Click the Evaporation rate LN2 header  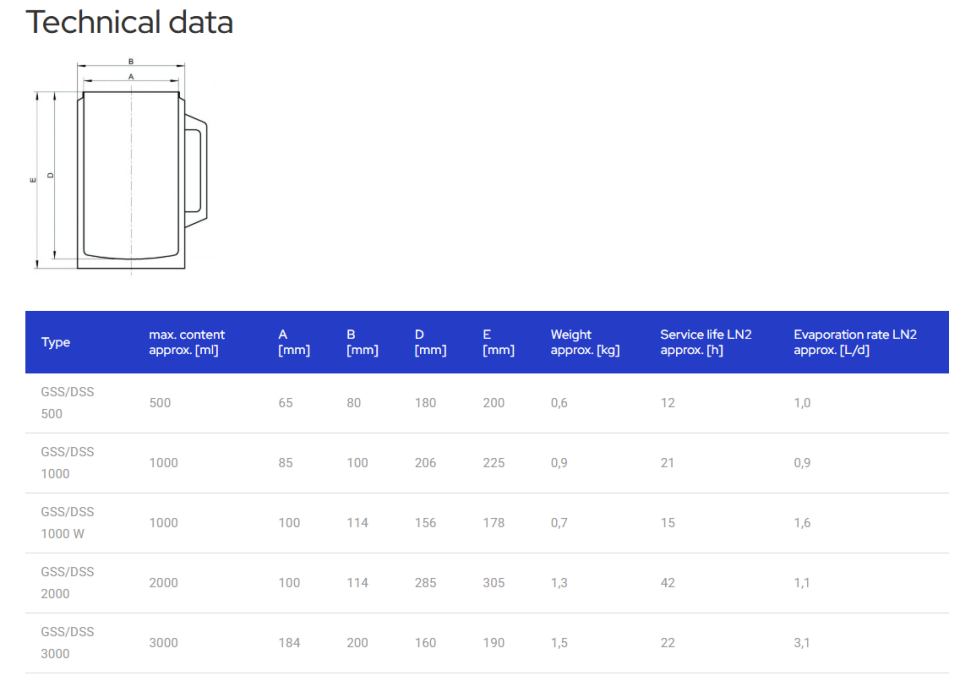[855, 342]
